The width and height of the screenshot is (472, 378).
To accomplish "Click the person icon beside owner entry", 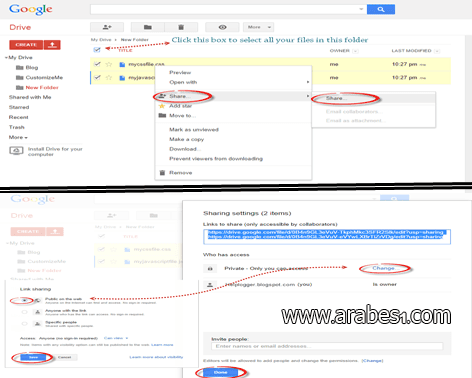I will pyautogui.click(x=210, y=285).
